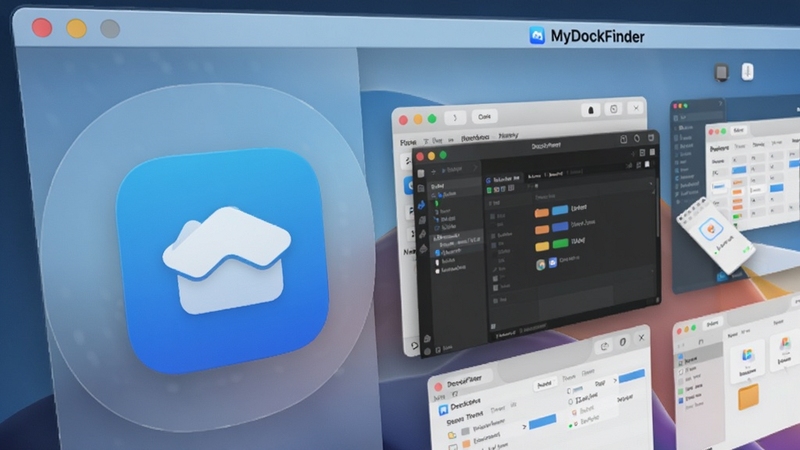800x450 pixels.
Task: Click the rightmost icon in the dark window's title bar
Action: point(651,137)
